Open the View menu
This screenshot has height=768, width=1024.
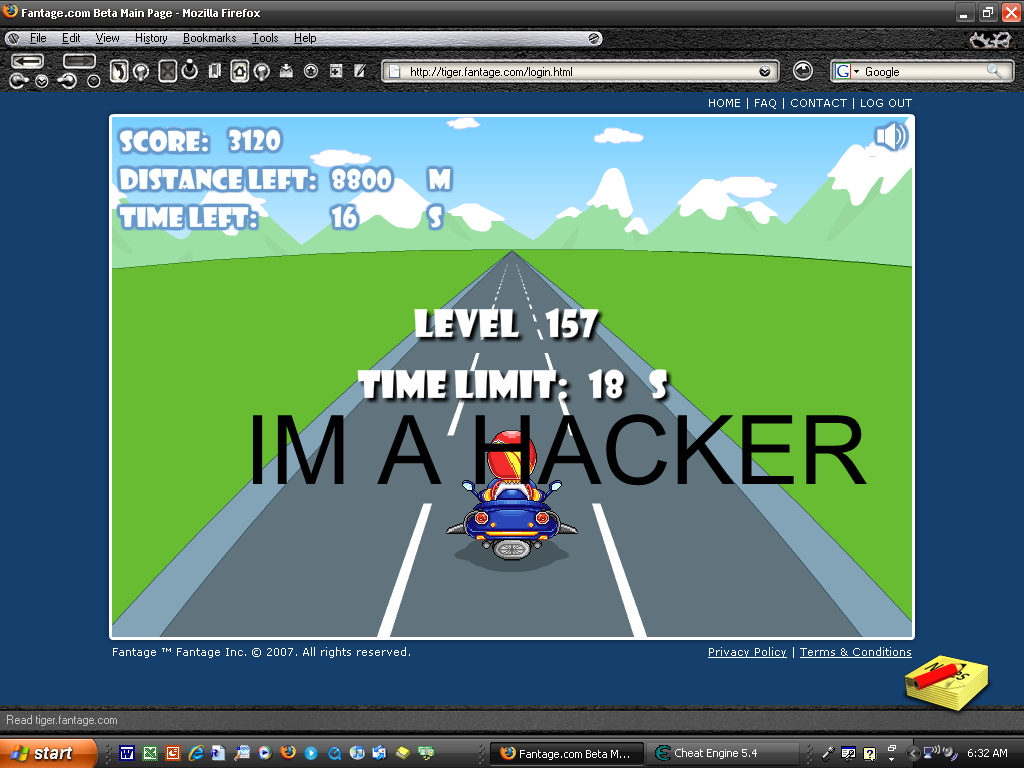point(107,38)
